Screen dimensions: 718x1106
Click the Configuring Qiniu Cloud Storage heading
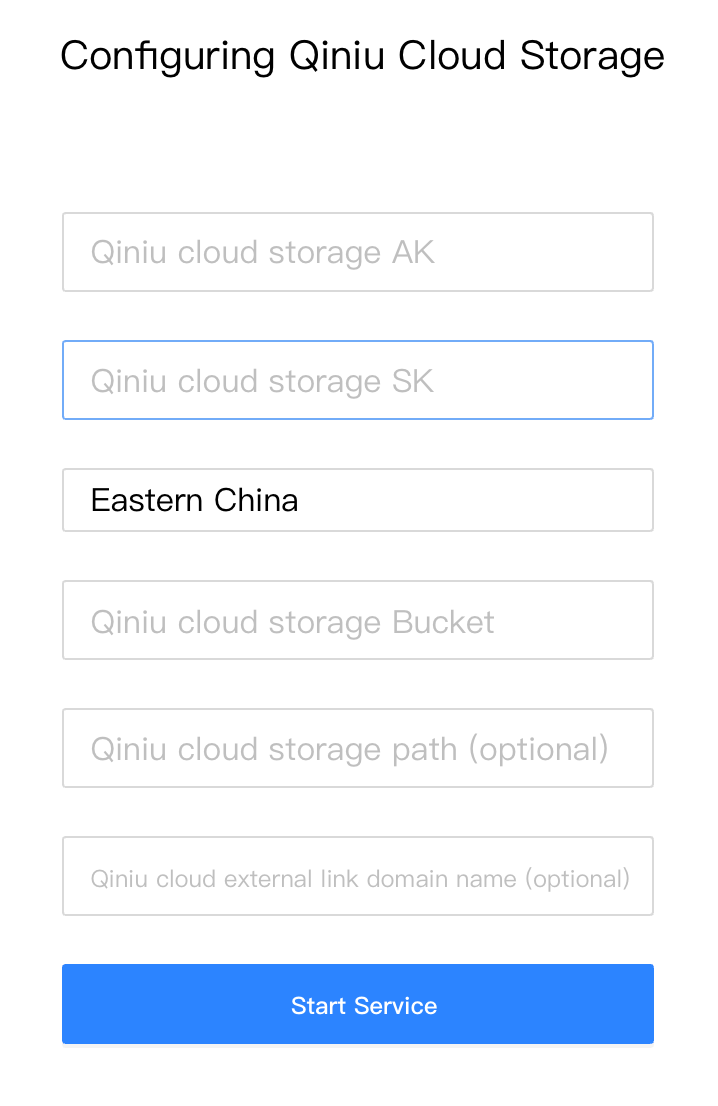(362, 56)
